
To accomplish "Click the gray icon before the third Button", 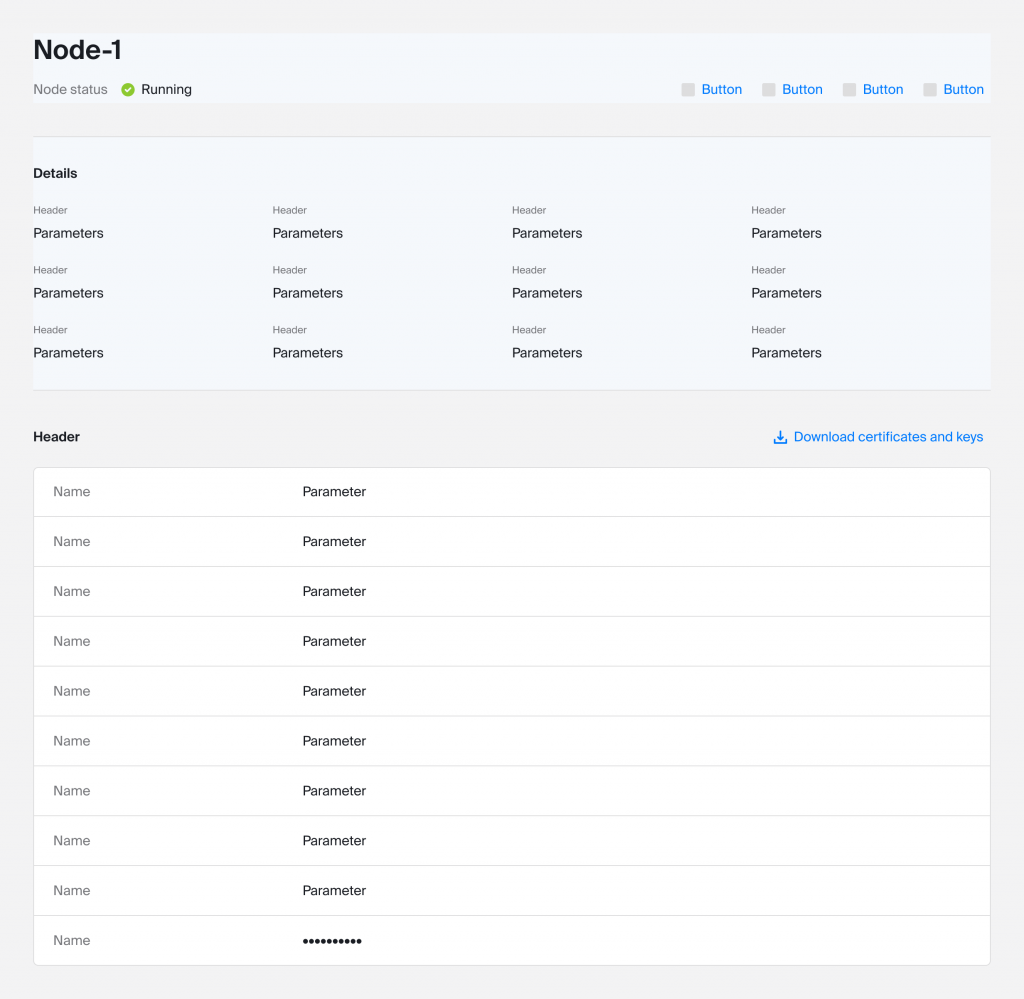I will click(x=849, y=89).
